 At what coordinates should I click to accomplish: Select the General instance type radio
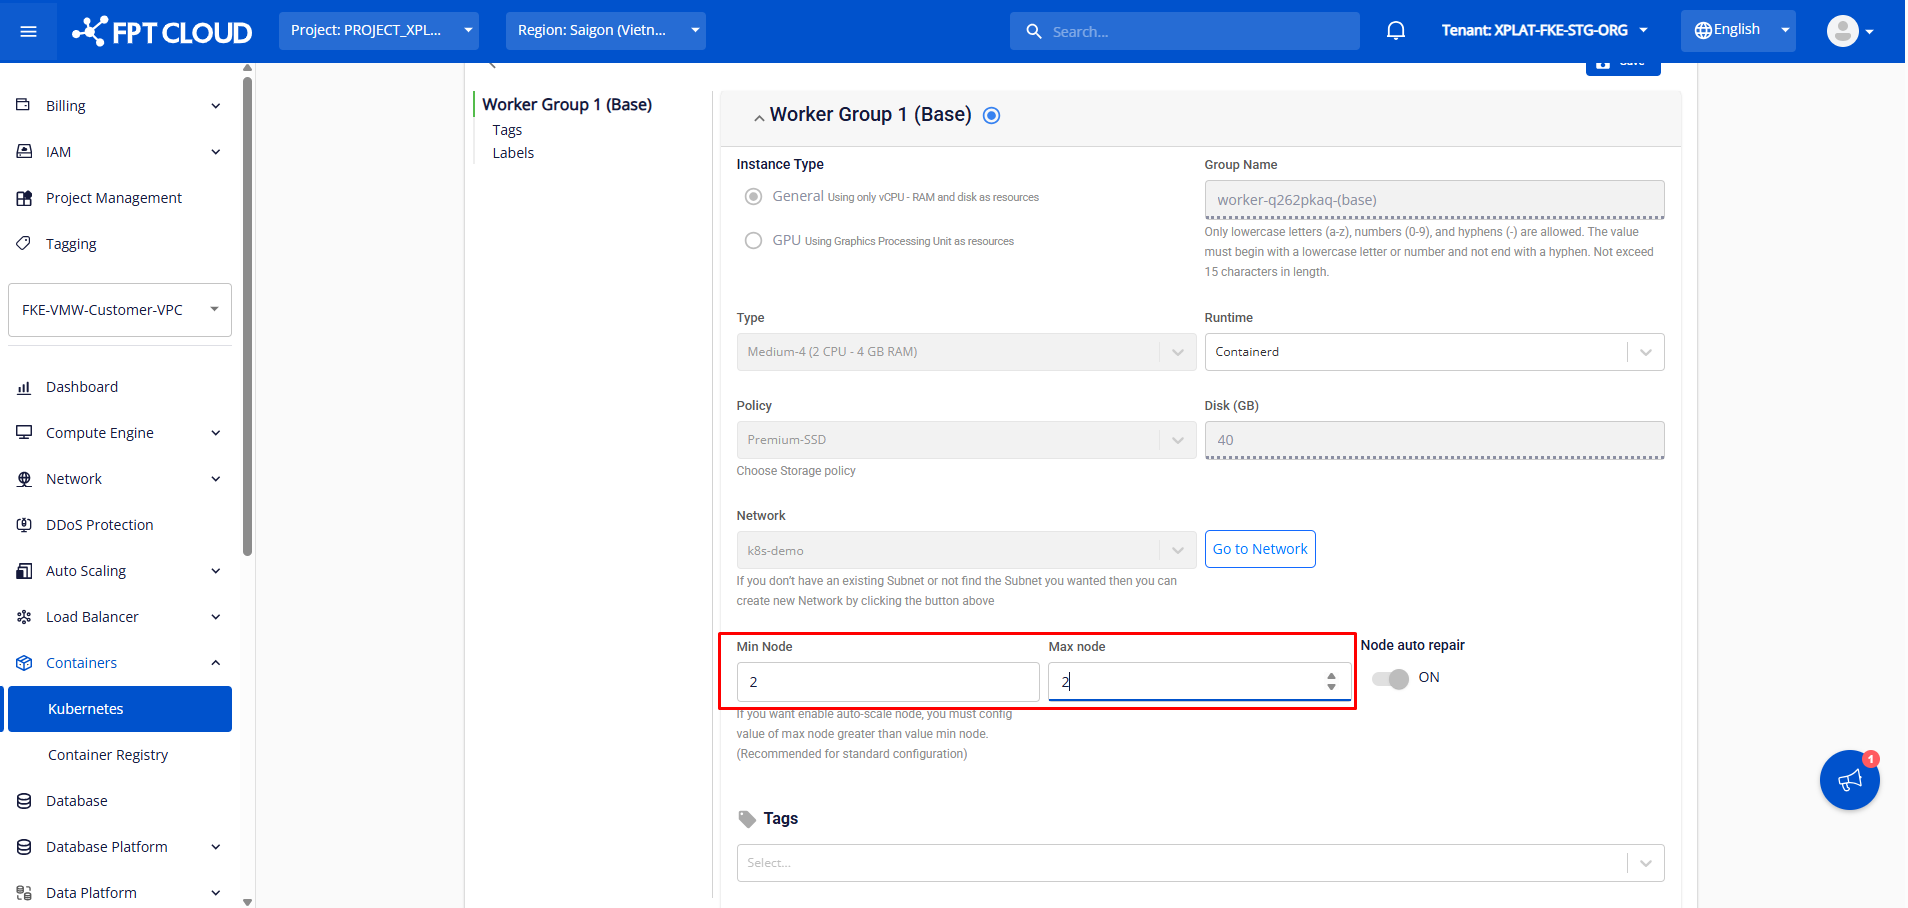753,197
